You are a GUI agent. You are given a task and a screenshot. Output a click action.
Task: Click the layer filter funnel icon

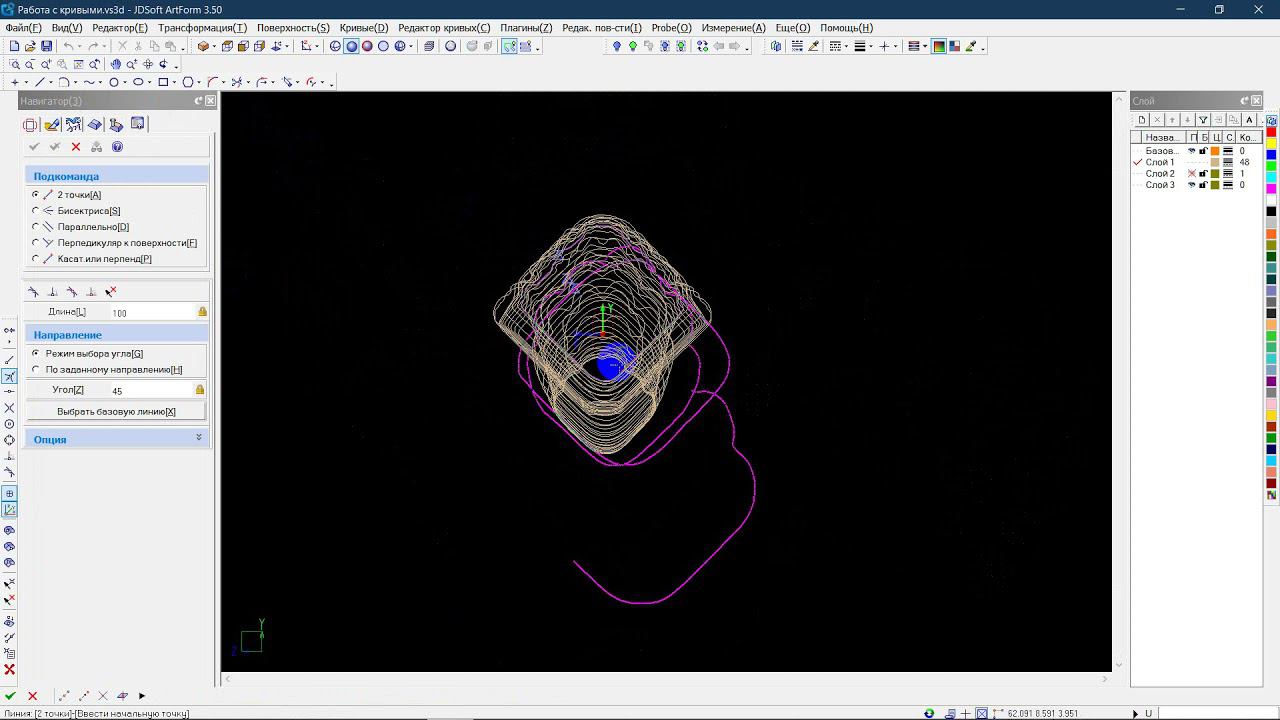[1203, 120]
